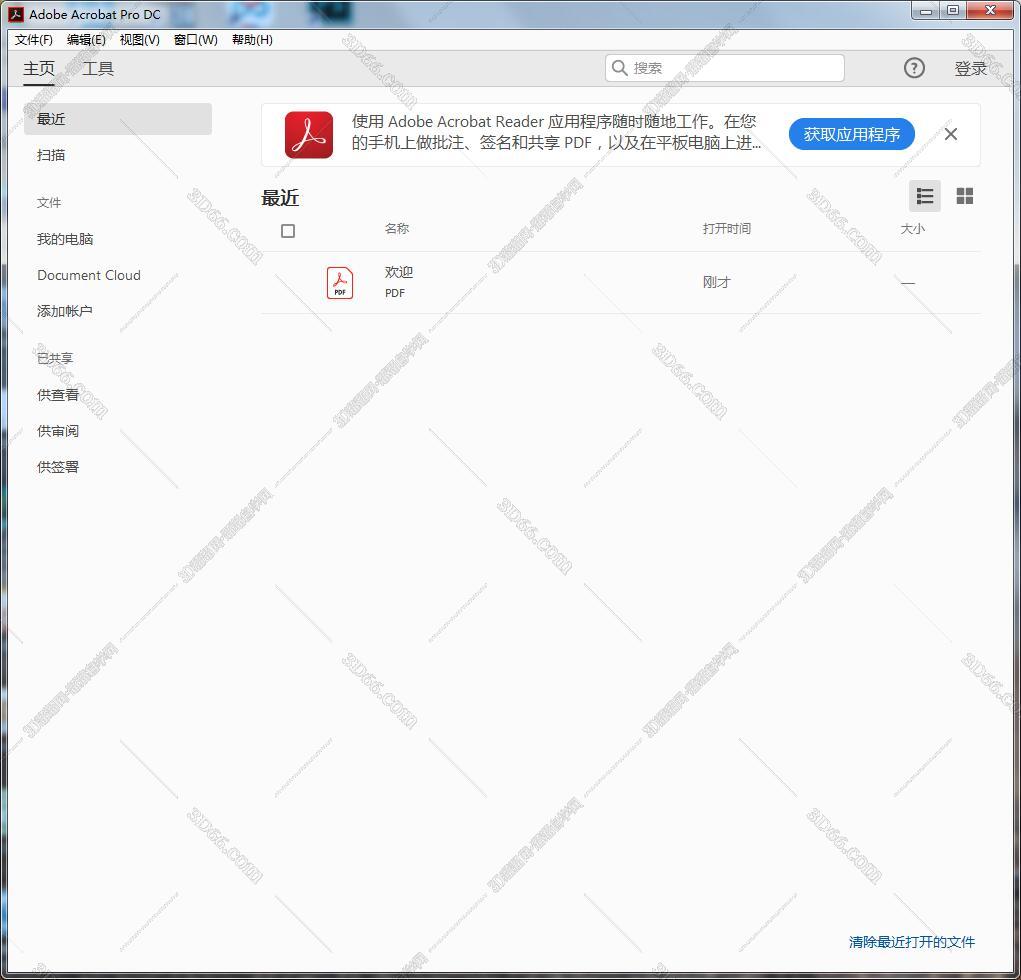Click the Acrobat title bar app icon

click(16, 14)
